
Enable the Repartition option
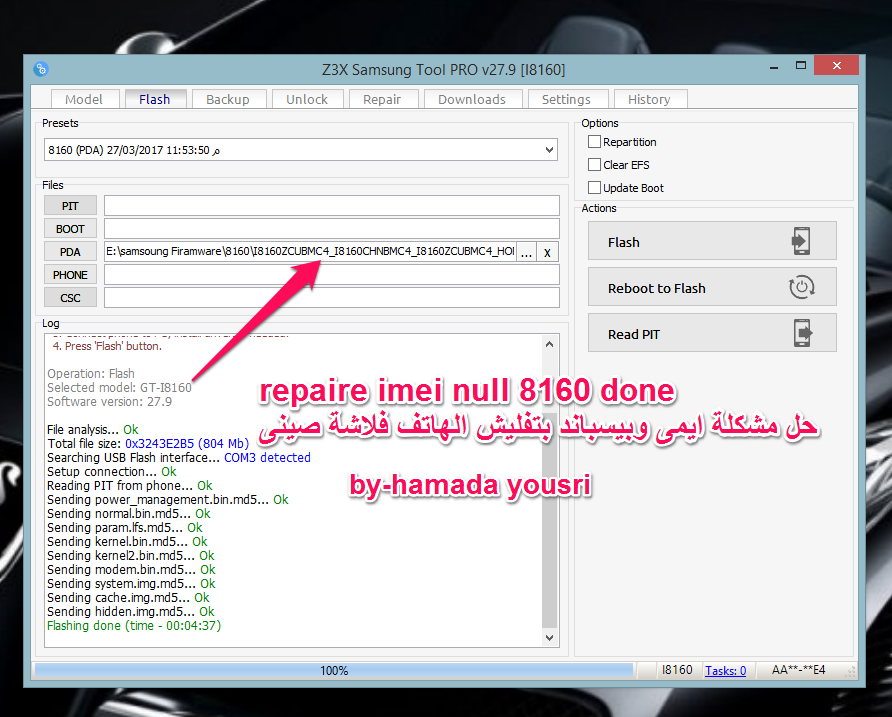pyautogui.click(x=594, y=142)
